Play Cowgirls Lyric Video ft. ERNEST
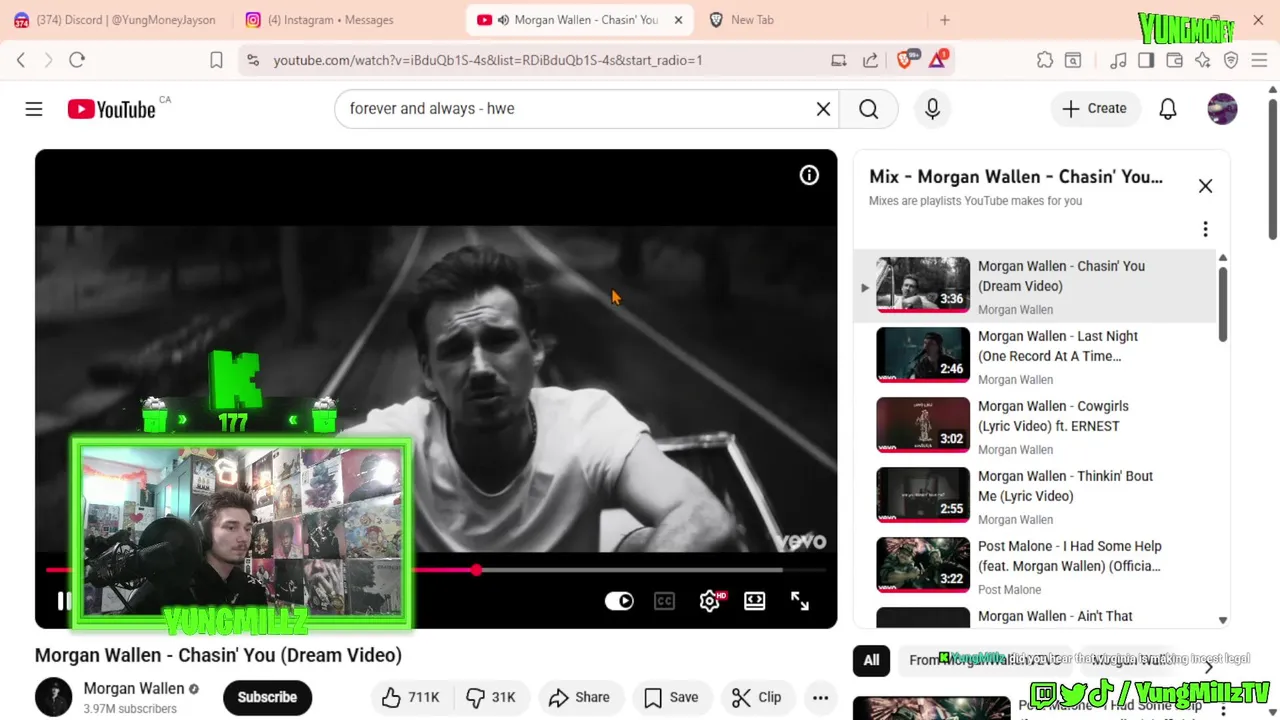The image size is (1280, 720). [x=1036, y=427]
